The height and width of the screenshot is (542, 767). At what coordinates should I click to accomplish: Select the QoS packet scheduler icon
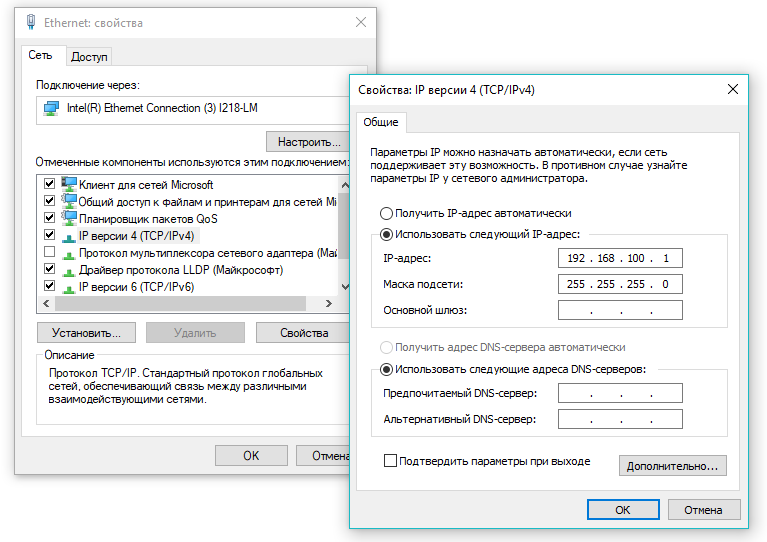click(x=69, y=218)
